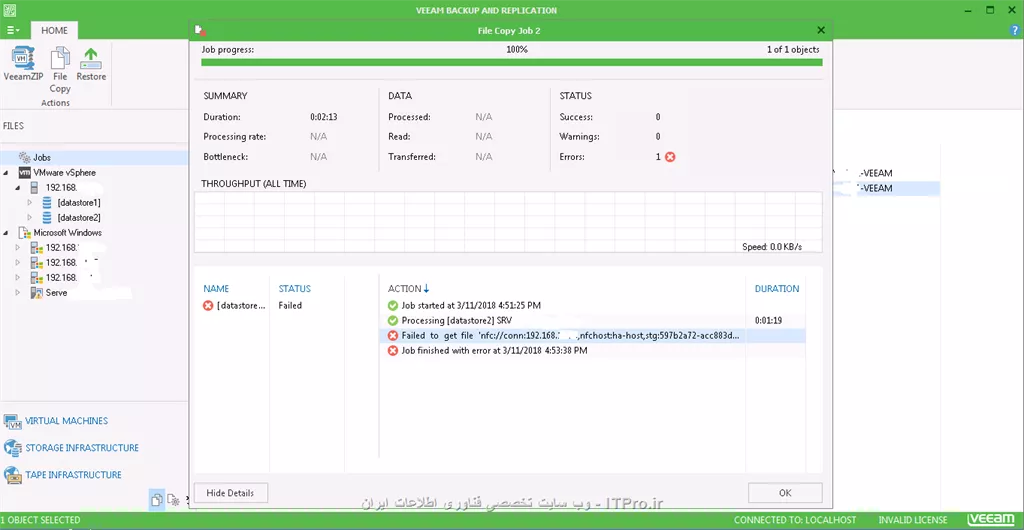1024x530 pixels.
Task: Click the job progress bar
Action: (511, 62)
